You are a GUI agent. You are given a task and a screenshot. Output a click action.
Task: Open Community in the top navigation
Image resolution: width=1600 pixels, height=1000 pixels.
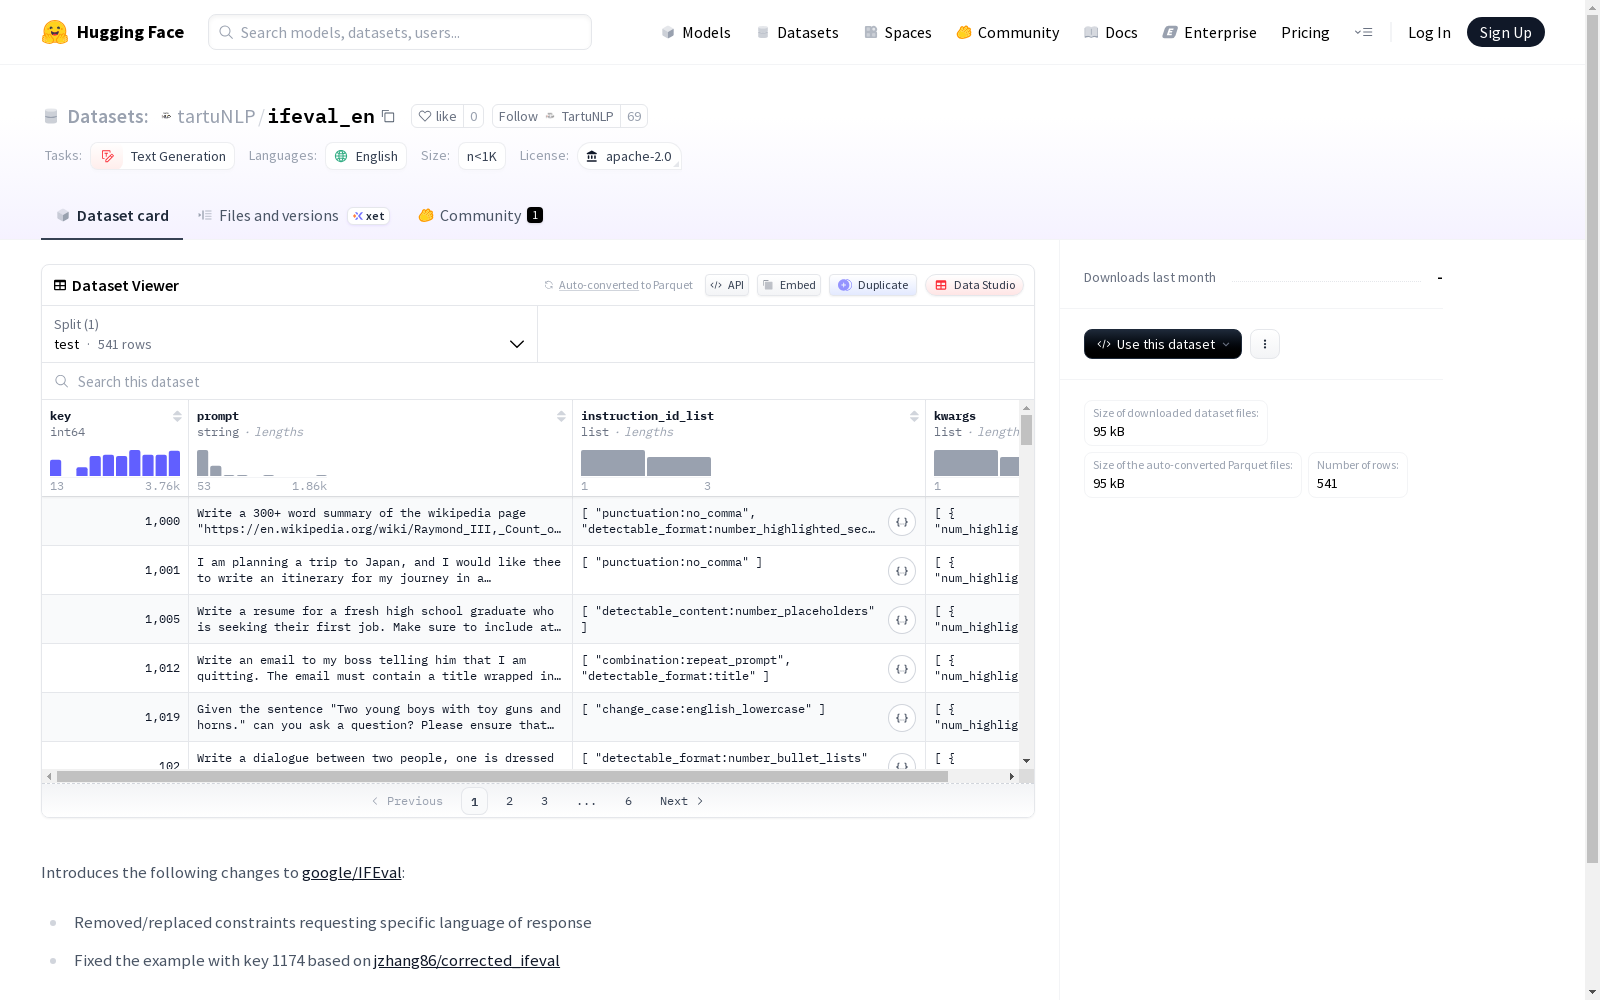coord(1008,32)
